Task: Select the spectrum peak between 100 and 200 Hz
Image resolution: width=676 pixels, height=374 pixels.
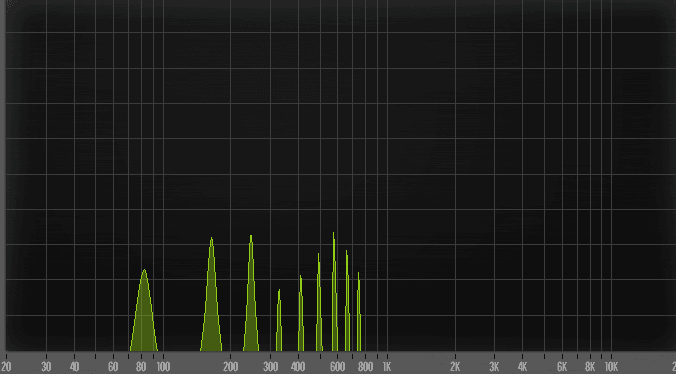Action: (211, 294)
